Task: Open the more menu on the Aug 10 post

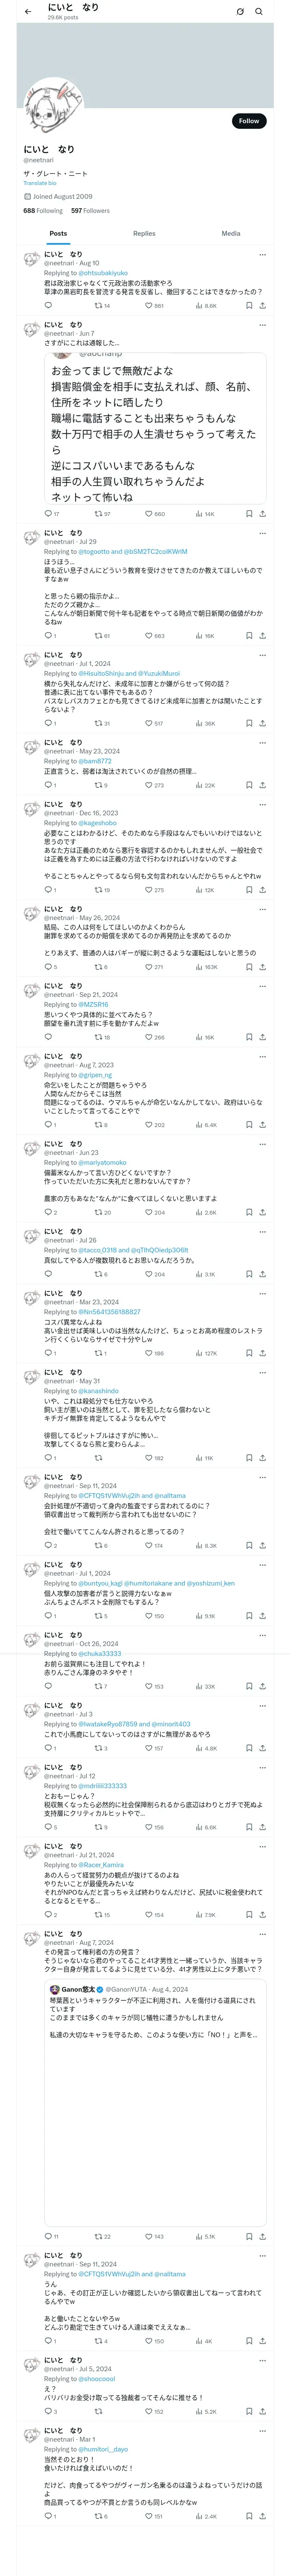Action: point(262,255)
